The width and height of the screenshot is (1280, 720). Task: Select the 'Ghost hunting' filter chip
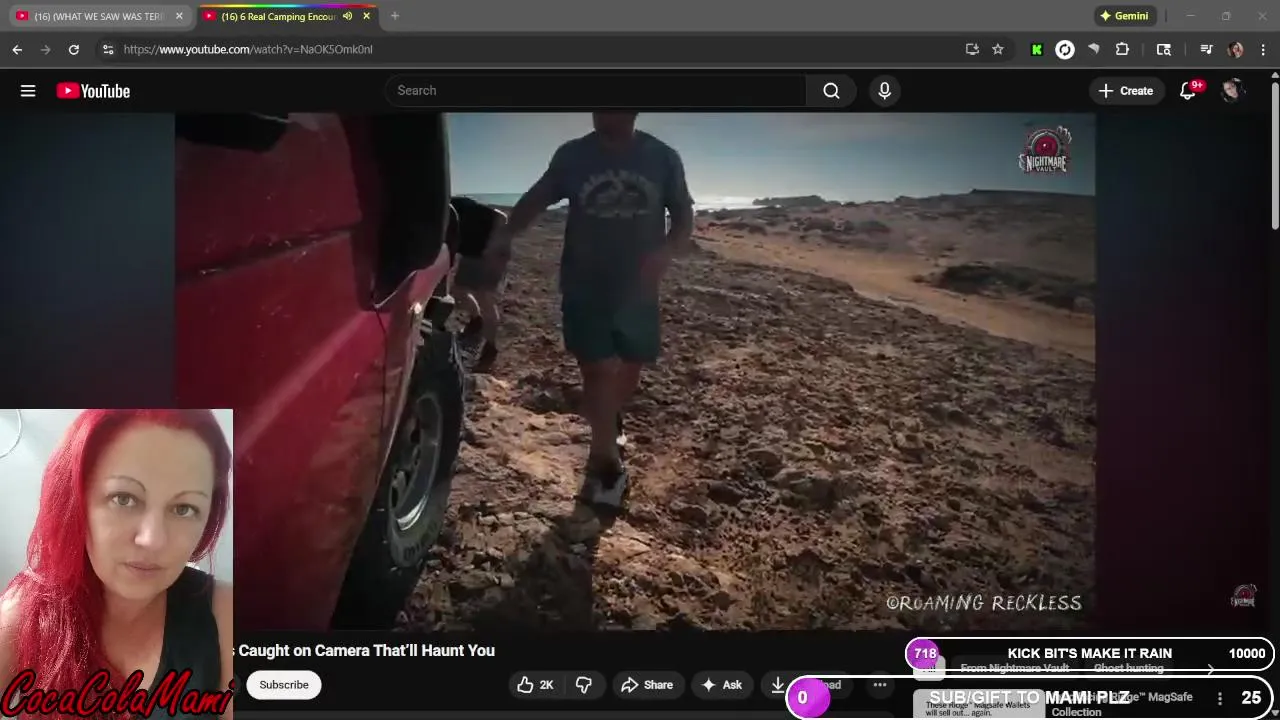[x=1128, y=668]
